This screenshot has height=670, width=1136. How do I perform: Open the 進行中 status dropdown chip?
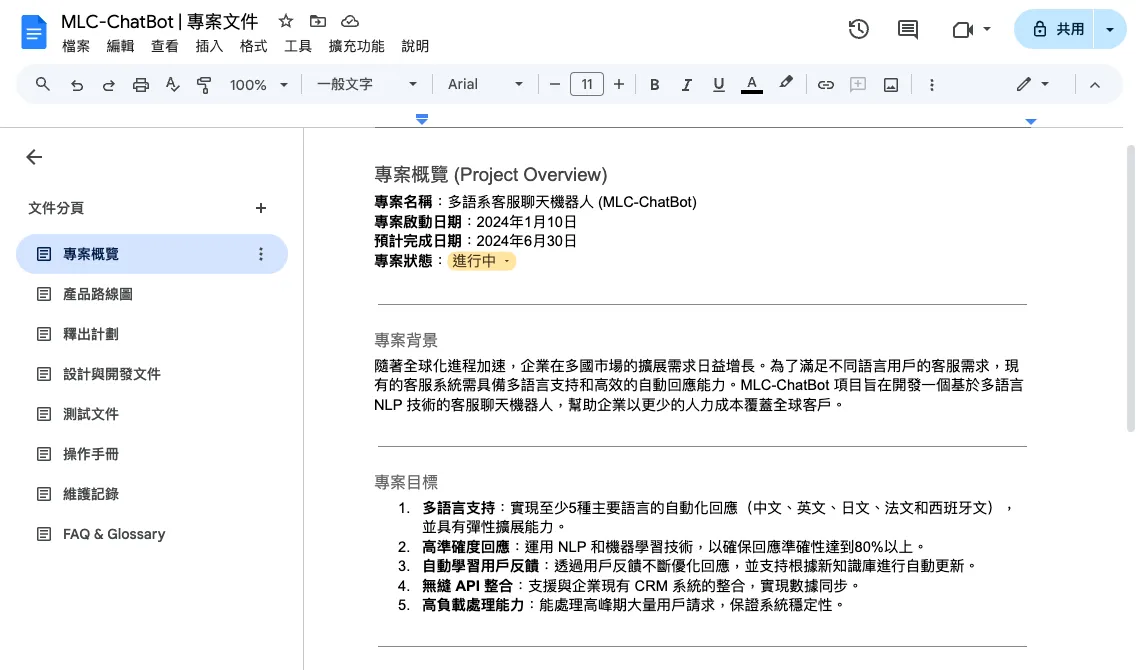point(481,261)
